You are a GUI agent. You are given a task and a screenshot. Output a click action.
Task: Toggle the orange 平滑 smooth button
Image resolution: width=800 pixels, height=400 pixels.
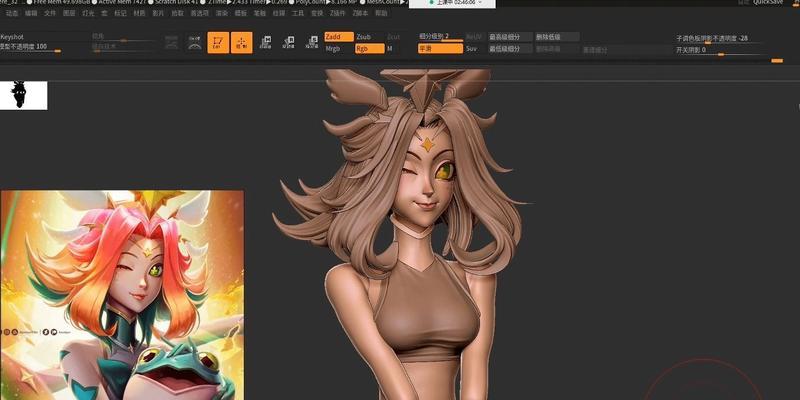[x=440, y=48]
